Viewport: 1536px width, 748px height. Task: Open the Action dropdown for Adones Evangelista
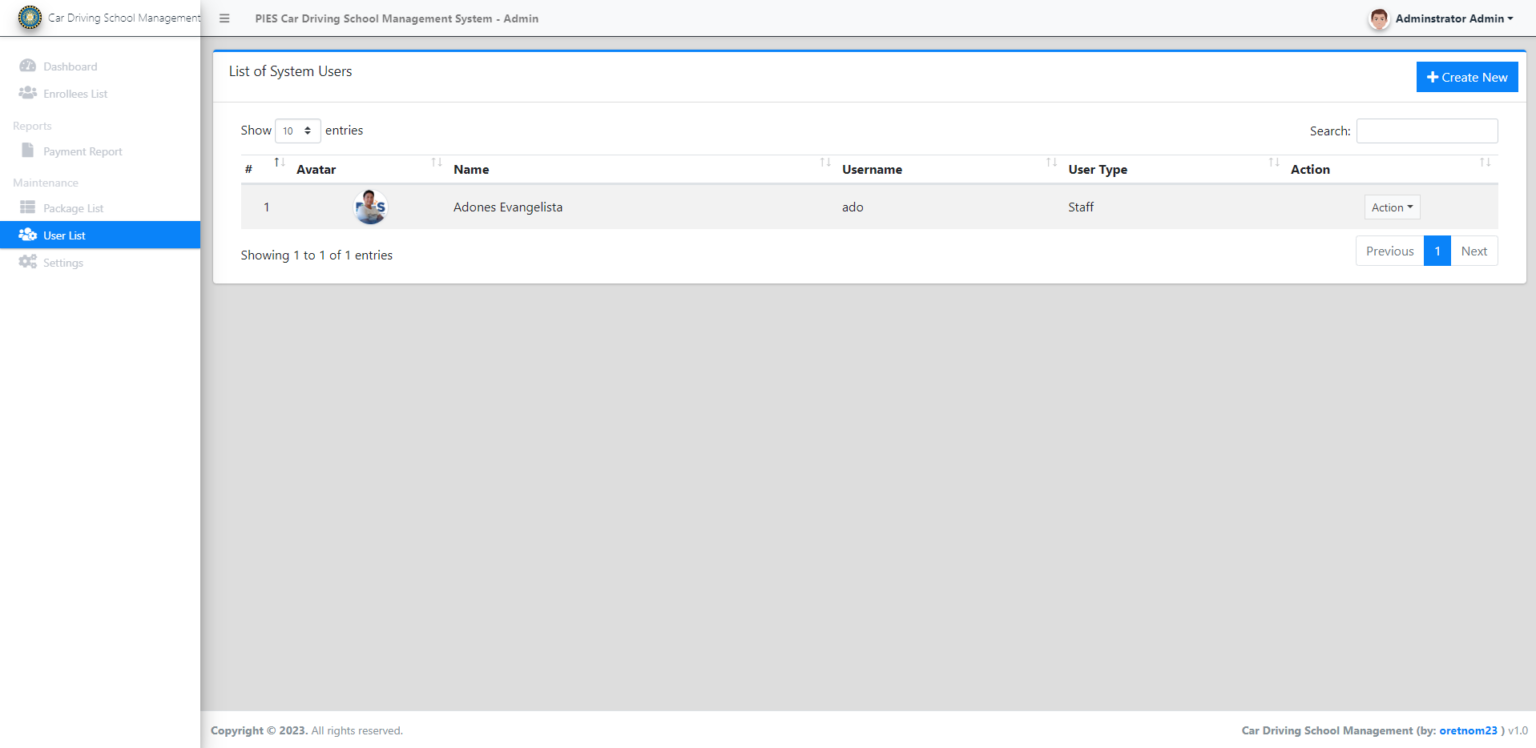click(1392, 207)
